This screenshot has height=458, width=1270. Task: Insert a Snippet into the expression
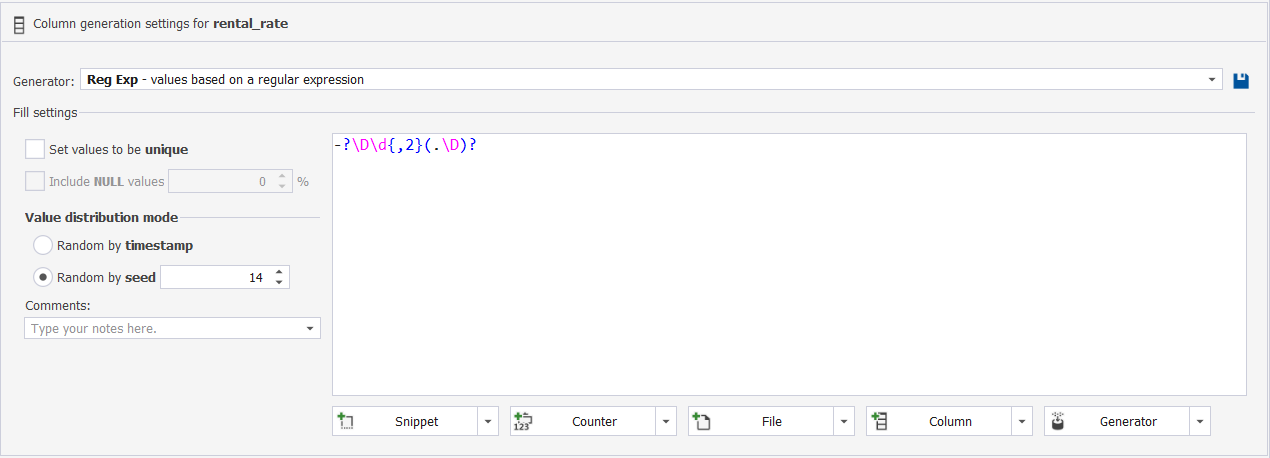pos(405,421)
